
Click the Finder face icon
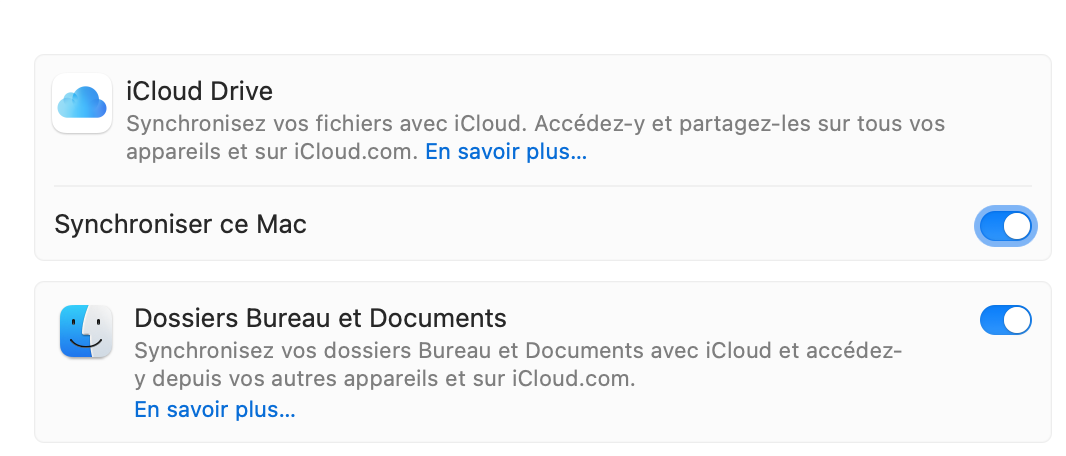pos(86,331)
